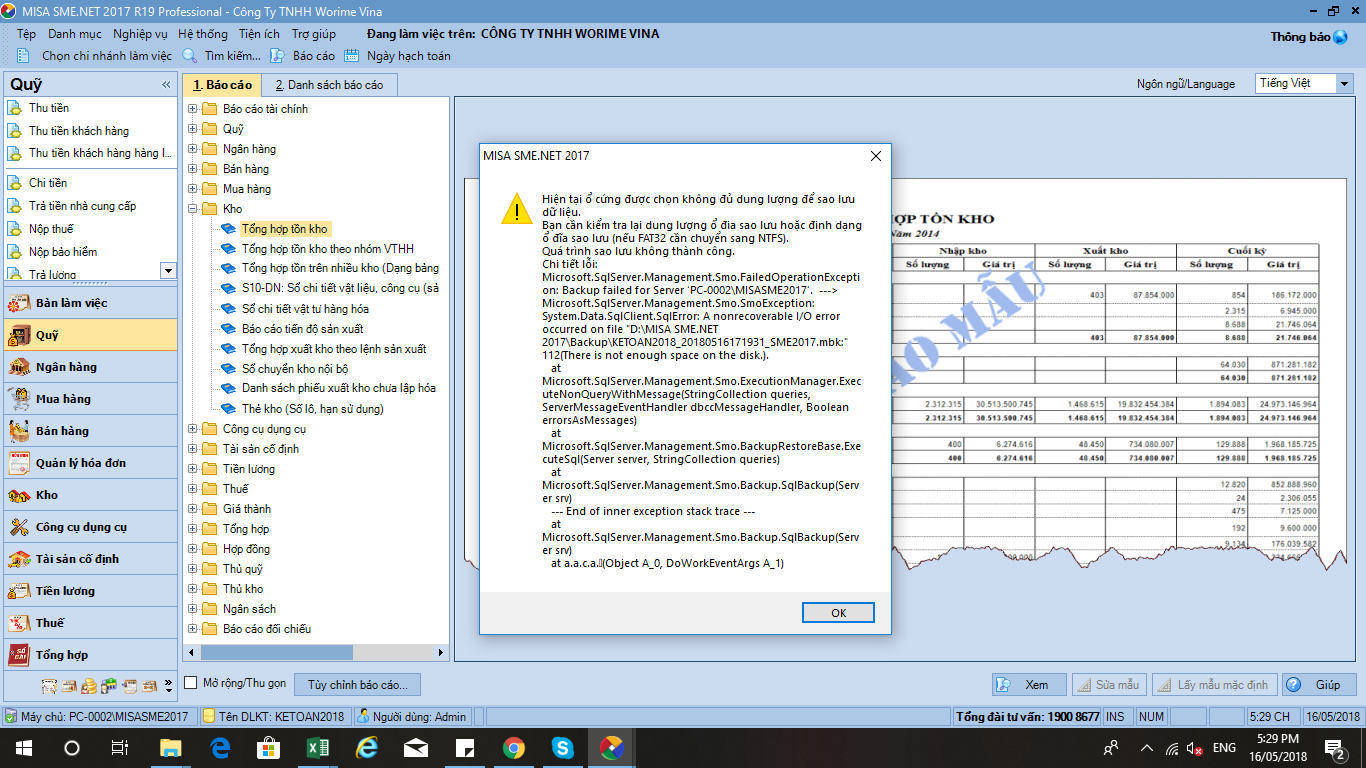The height and width of the screenshot is (768, 1366).
Task: Click Tổng đài tư vấn 1900 8677 text
Action: tap(1028, 717)
